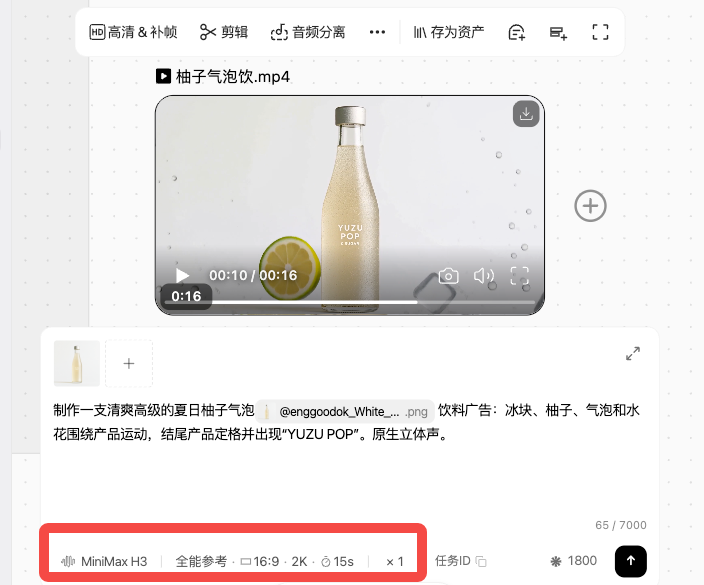The image size is (704, 585).
Task: Open the MiniMax H3 model selector
Action: [104, 561]
